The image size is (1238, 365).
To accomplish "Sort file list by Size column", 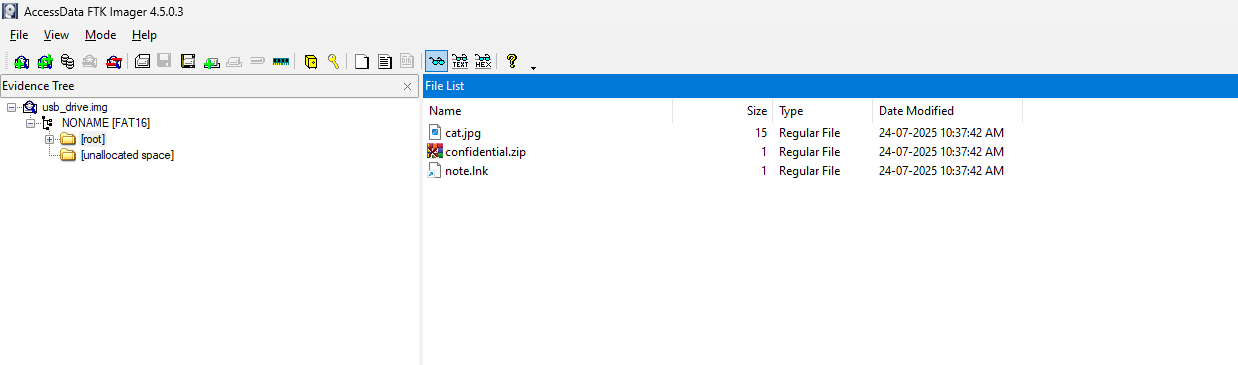I will (723, 111).
